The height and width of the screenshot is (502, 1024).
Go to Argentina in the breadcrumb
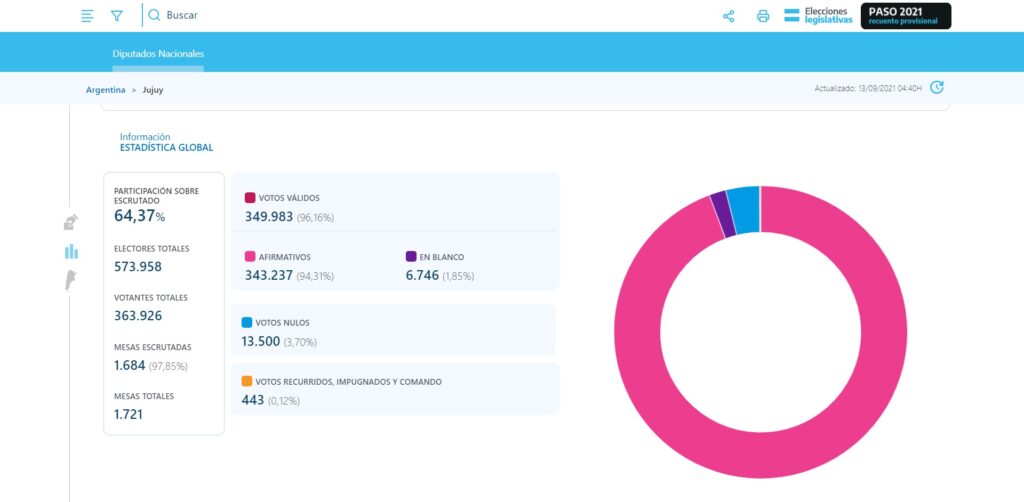coord(105,90)
